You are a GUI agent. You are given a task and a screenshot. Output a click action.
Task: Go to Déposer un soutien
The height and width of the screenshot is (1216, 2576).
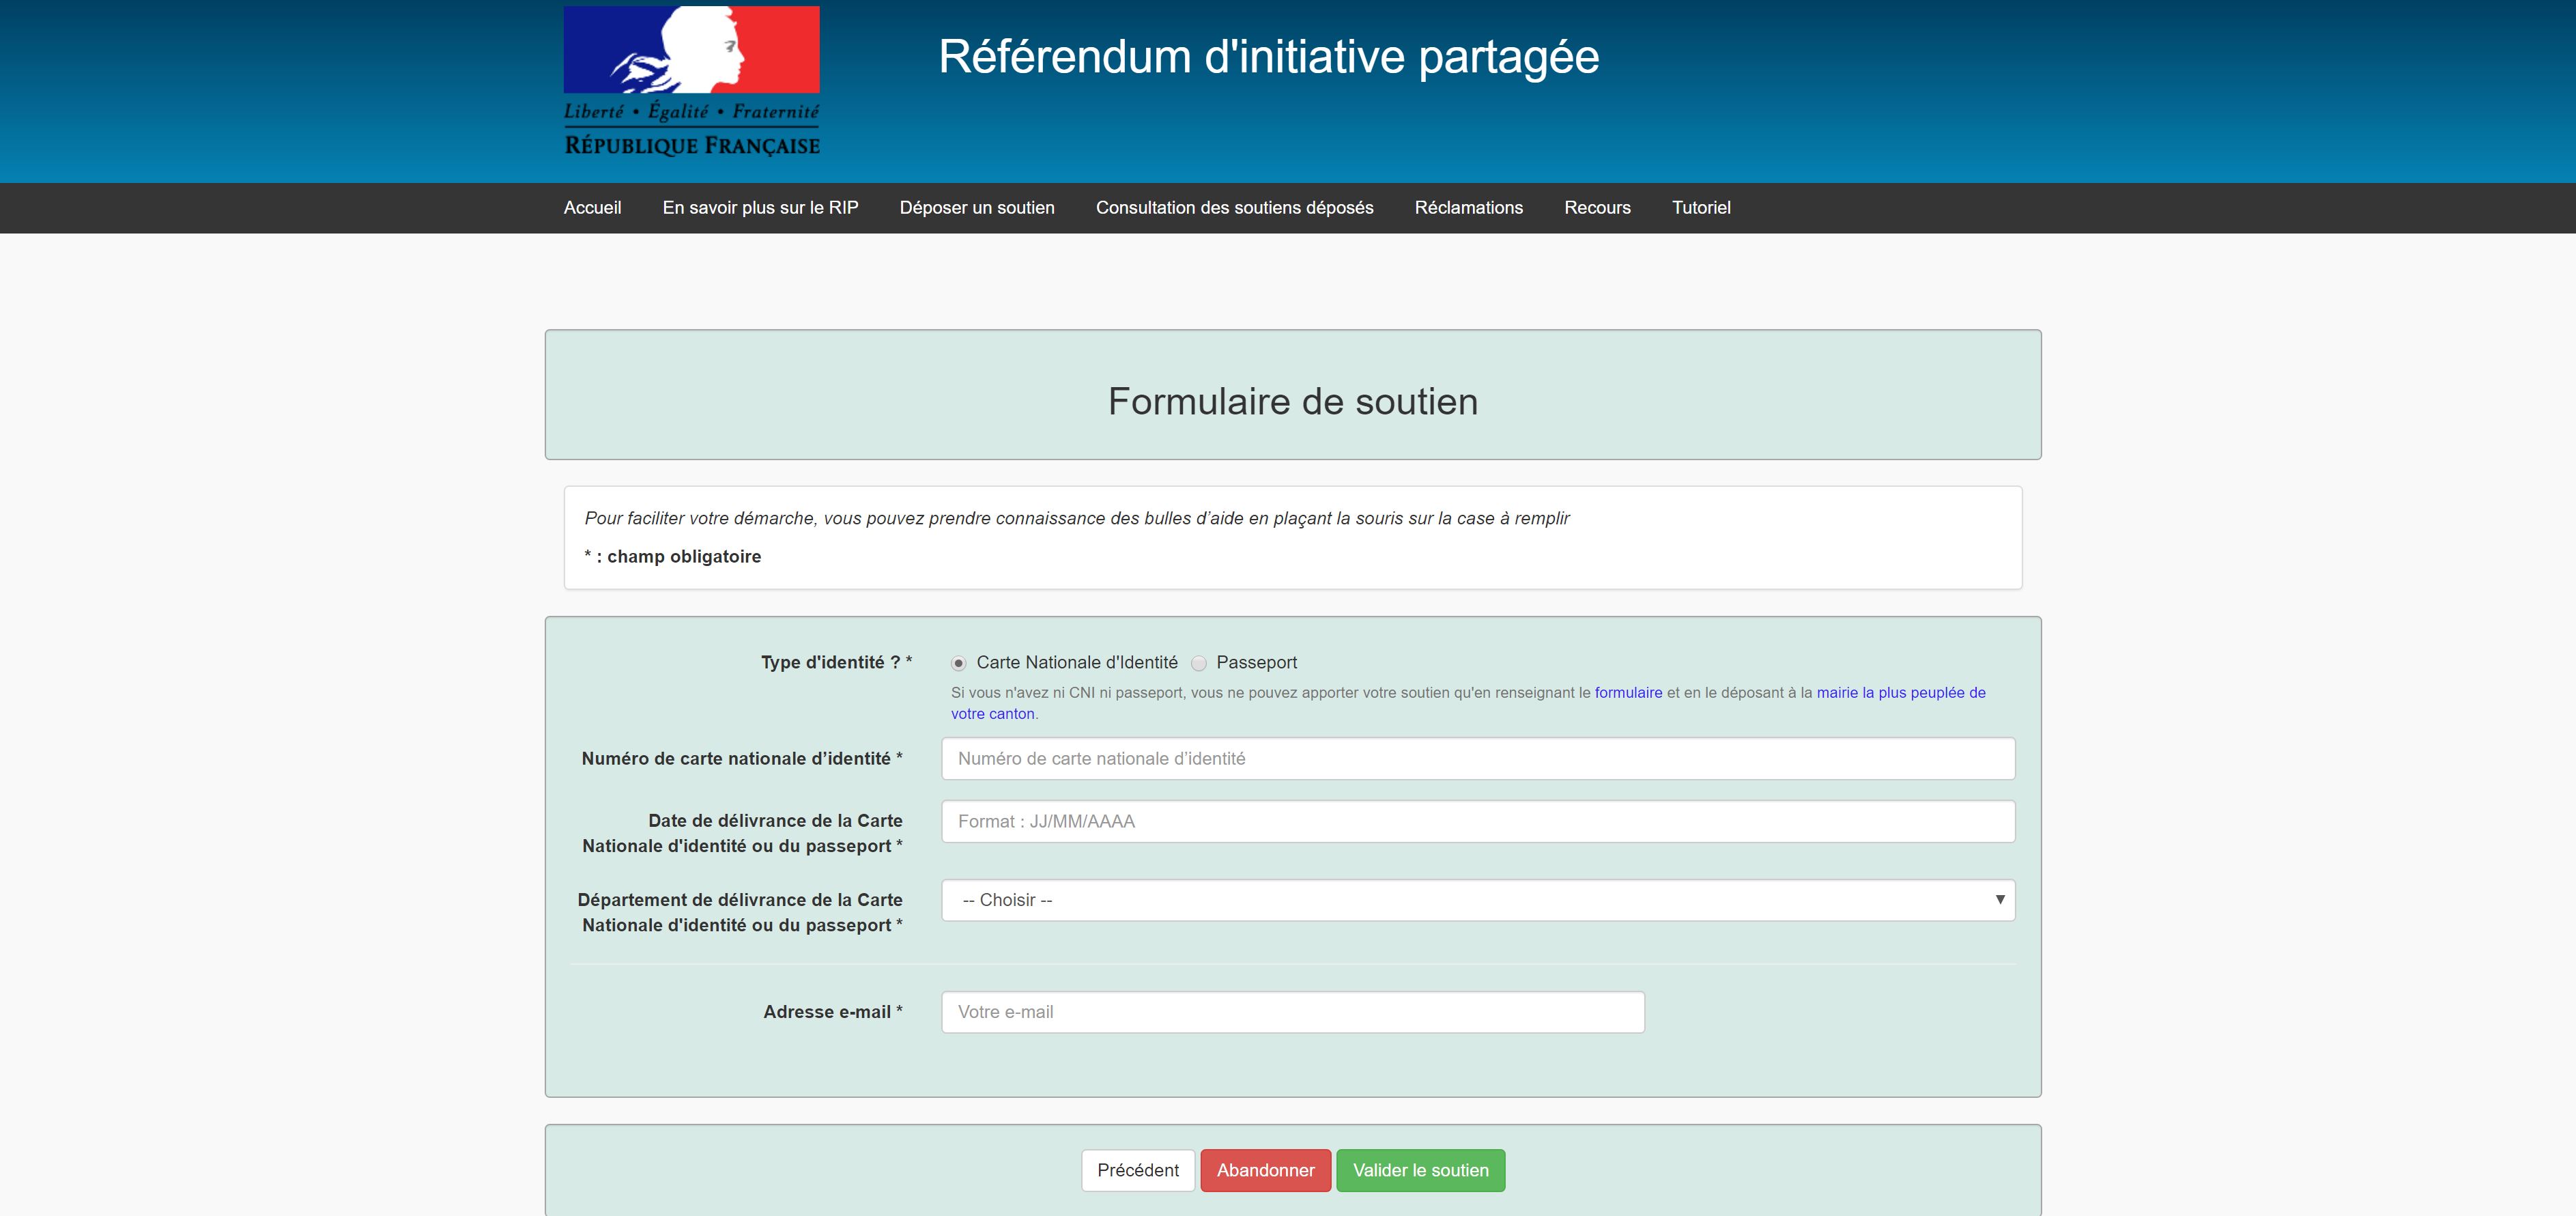point(977,208)
